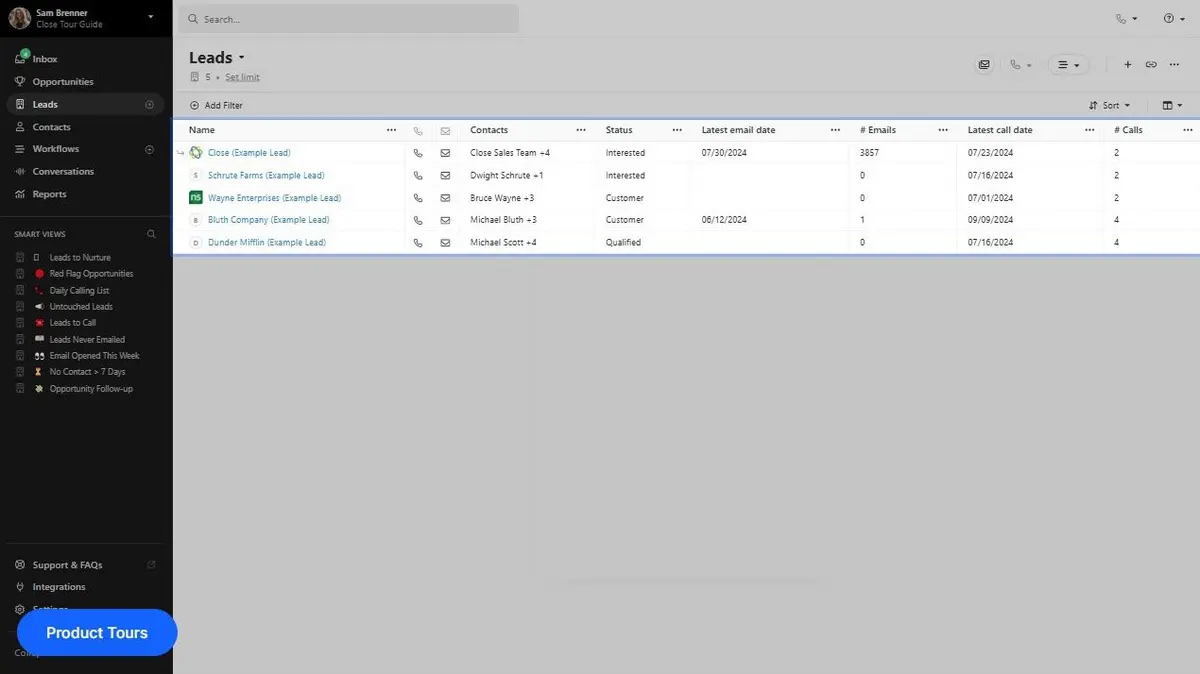Go to Opportunities in the sidebar
1200x674 pixels.
pos(63,82)
